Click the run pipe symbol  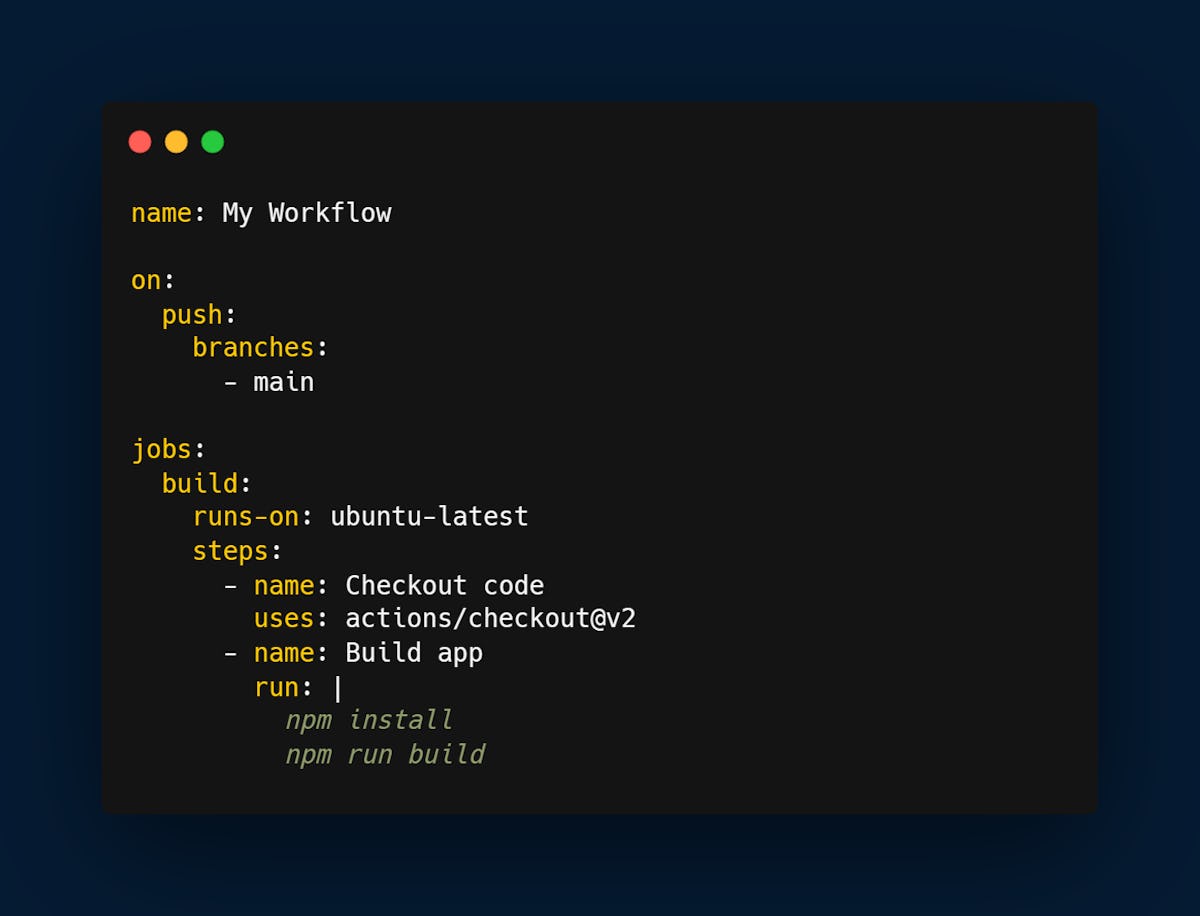coord(337,687)
